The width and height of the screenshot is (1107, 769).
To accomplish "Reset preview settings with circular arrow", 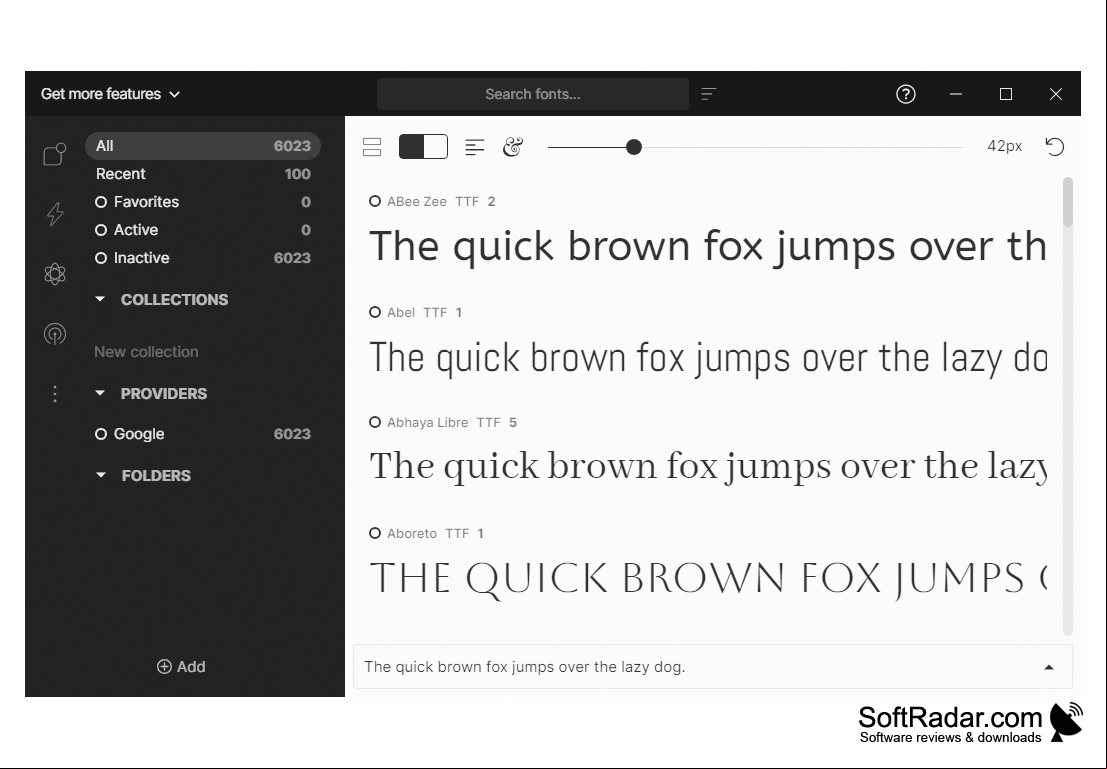I will tap(1055, 146).
